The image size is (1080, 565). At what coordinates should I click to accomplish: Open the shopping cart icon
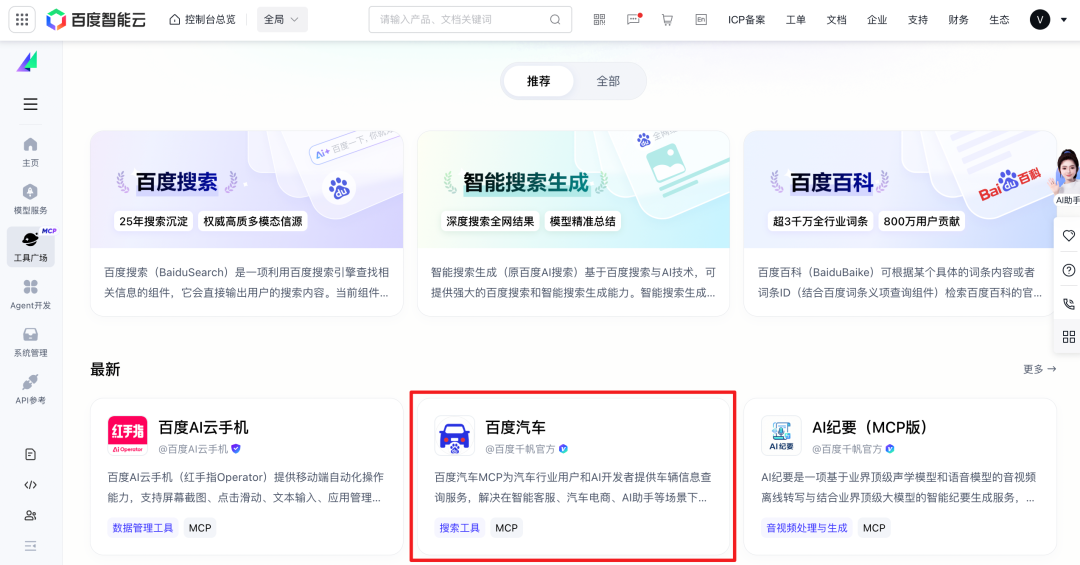pos(667,19)
